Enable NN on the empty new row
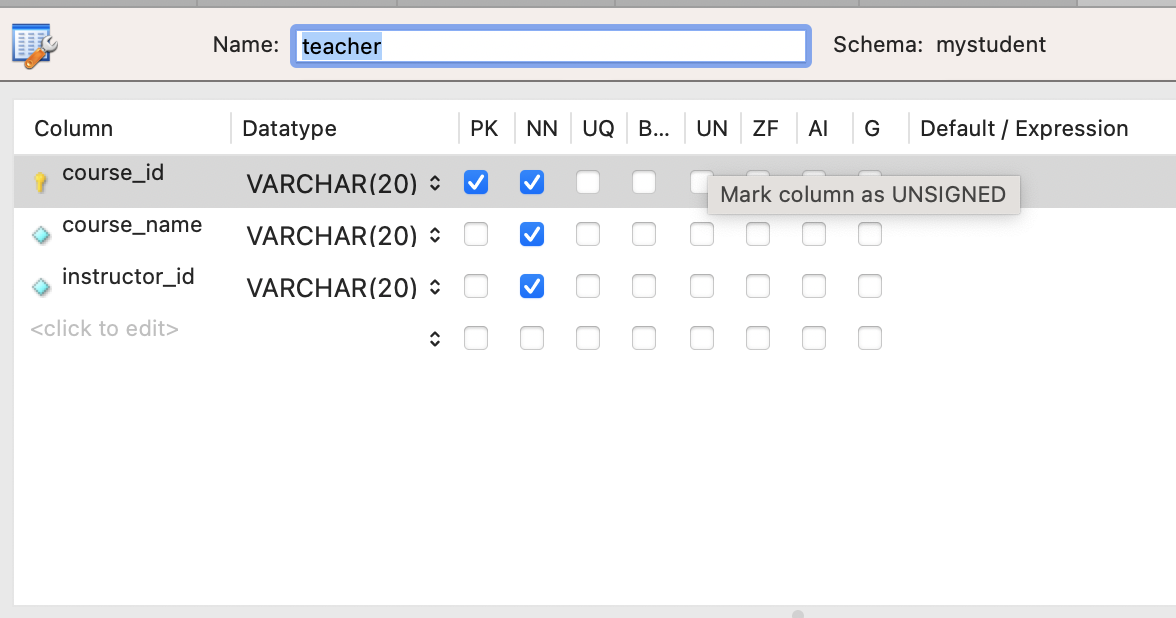This screenshot has width=1176, height=618. click(532, 338)
